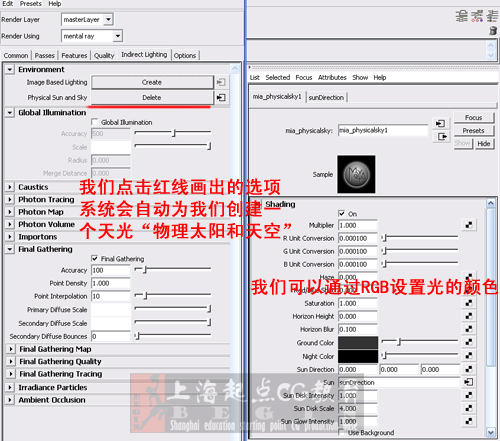Viewport: 500px width, 441px height.
Task: Click the Image Based Lighting connection icon
Action: (221, 82)
